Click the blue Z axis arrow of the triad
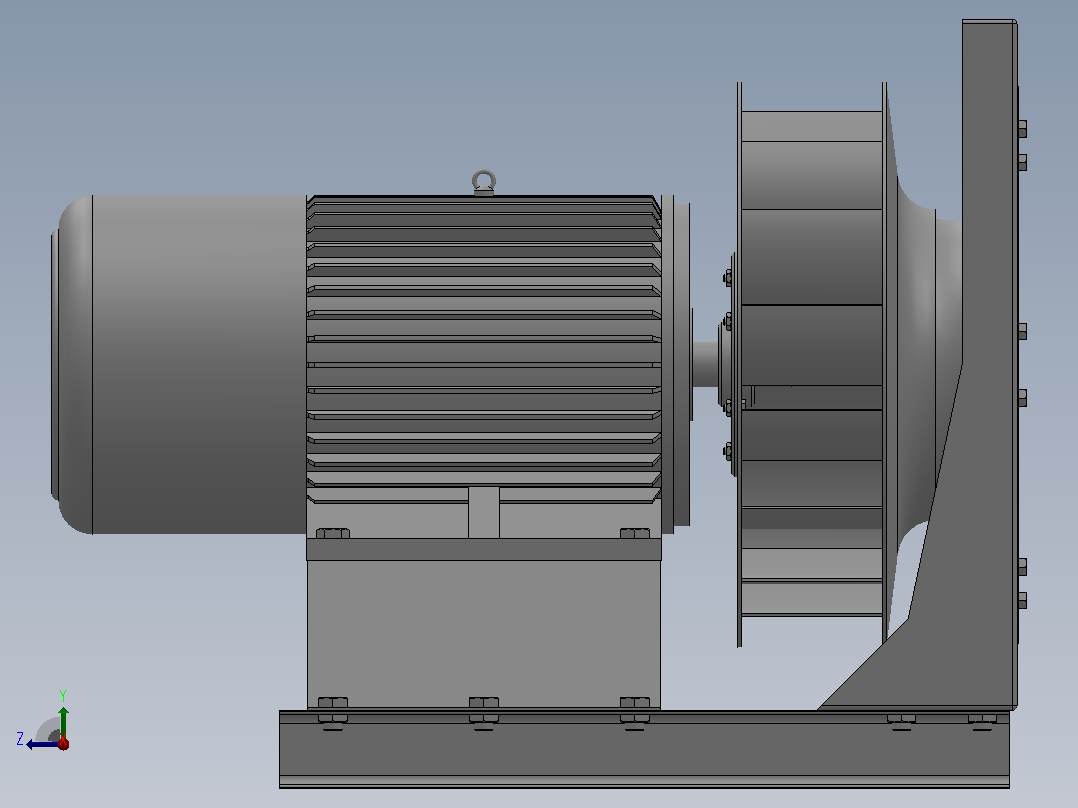The height and width of the screenshot is (808, 1078). pos(43,744)
